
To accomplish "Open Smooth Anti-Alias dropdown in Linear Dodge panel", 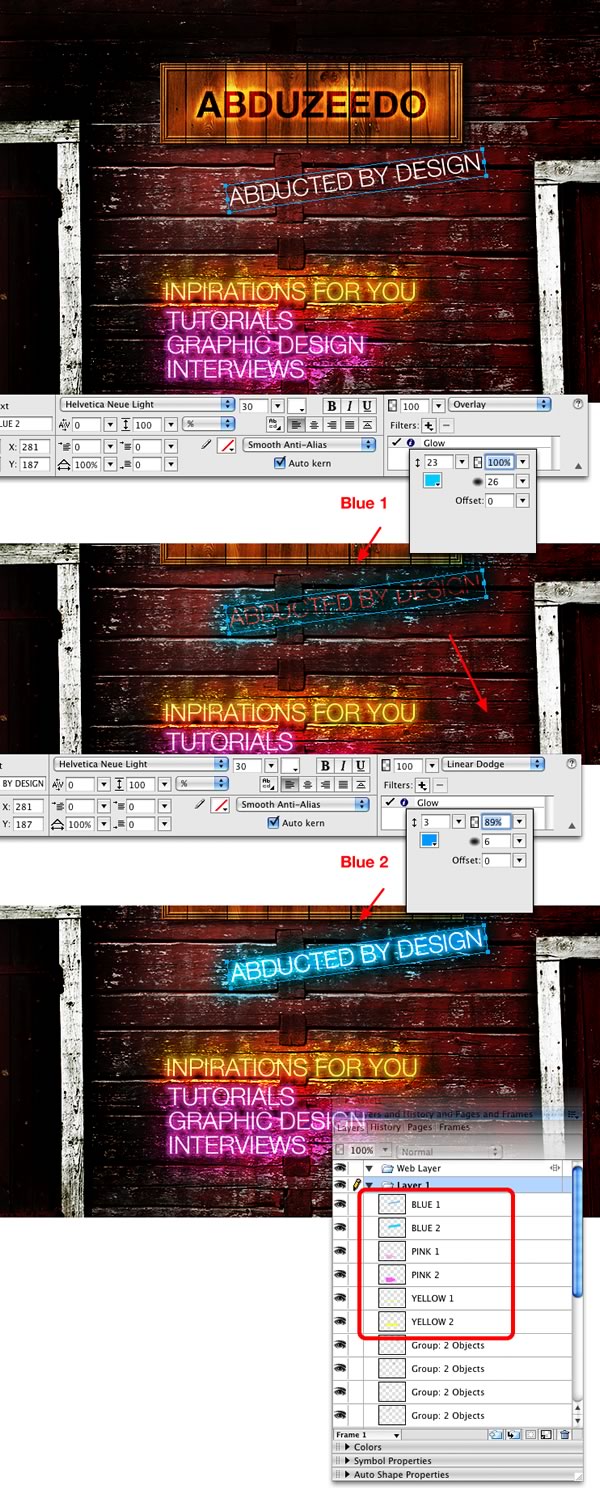I will click(x=304, y=805).
